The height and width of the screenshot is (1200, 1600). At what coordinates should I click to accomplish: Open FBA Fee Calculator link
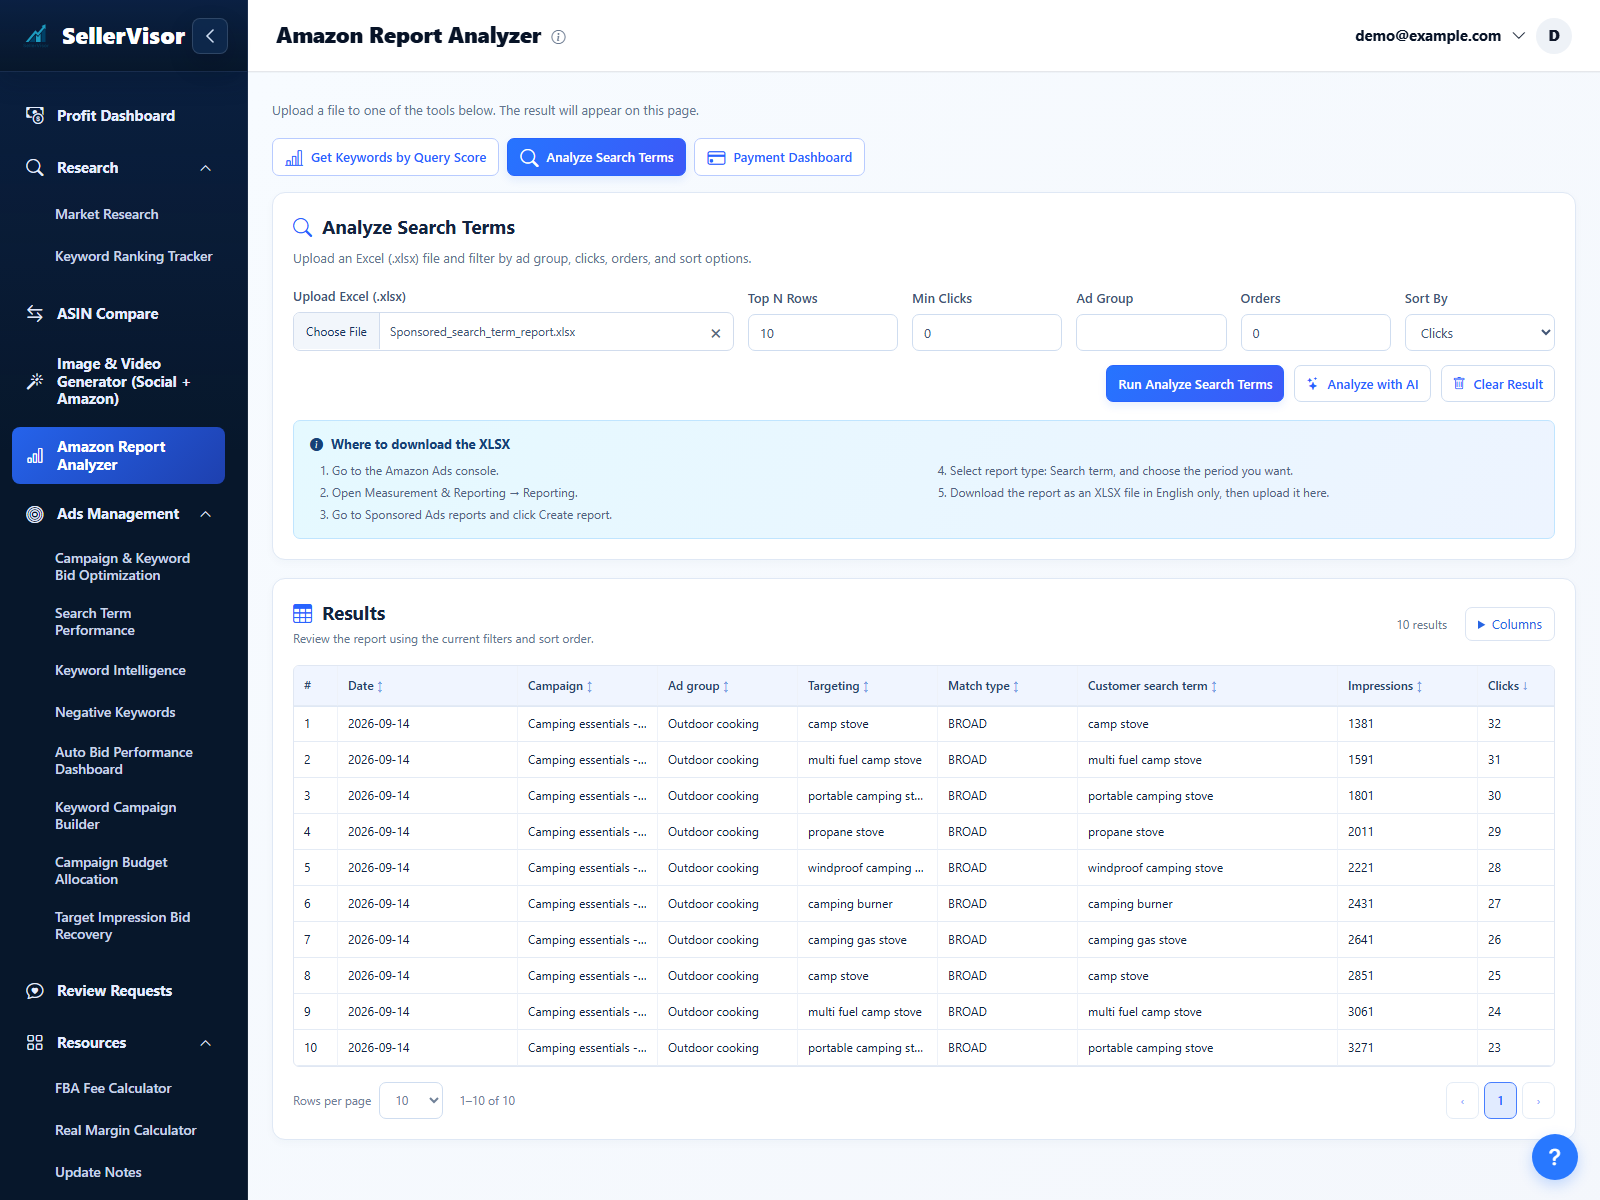pyautogui.click(x=113, y=1088)
